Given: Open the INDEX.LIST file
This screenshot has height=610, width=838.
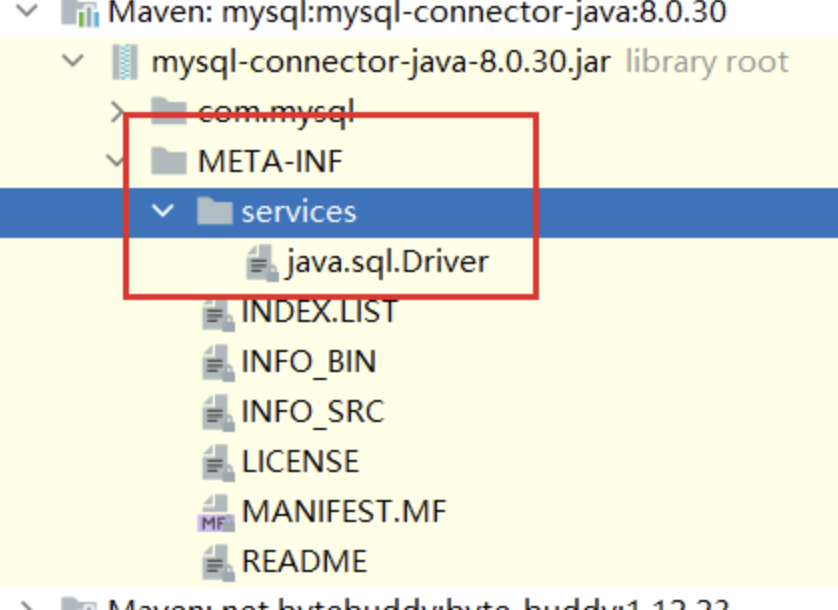Looking at the screenshot, I should 320,312.
